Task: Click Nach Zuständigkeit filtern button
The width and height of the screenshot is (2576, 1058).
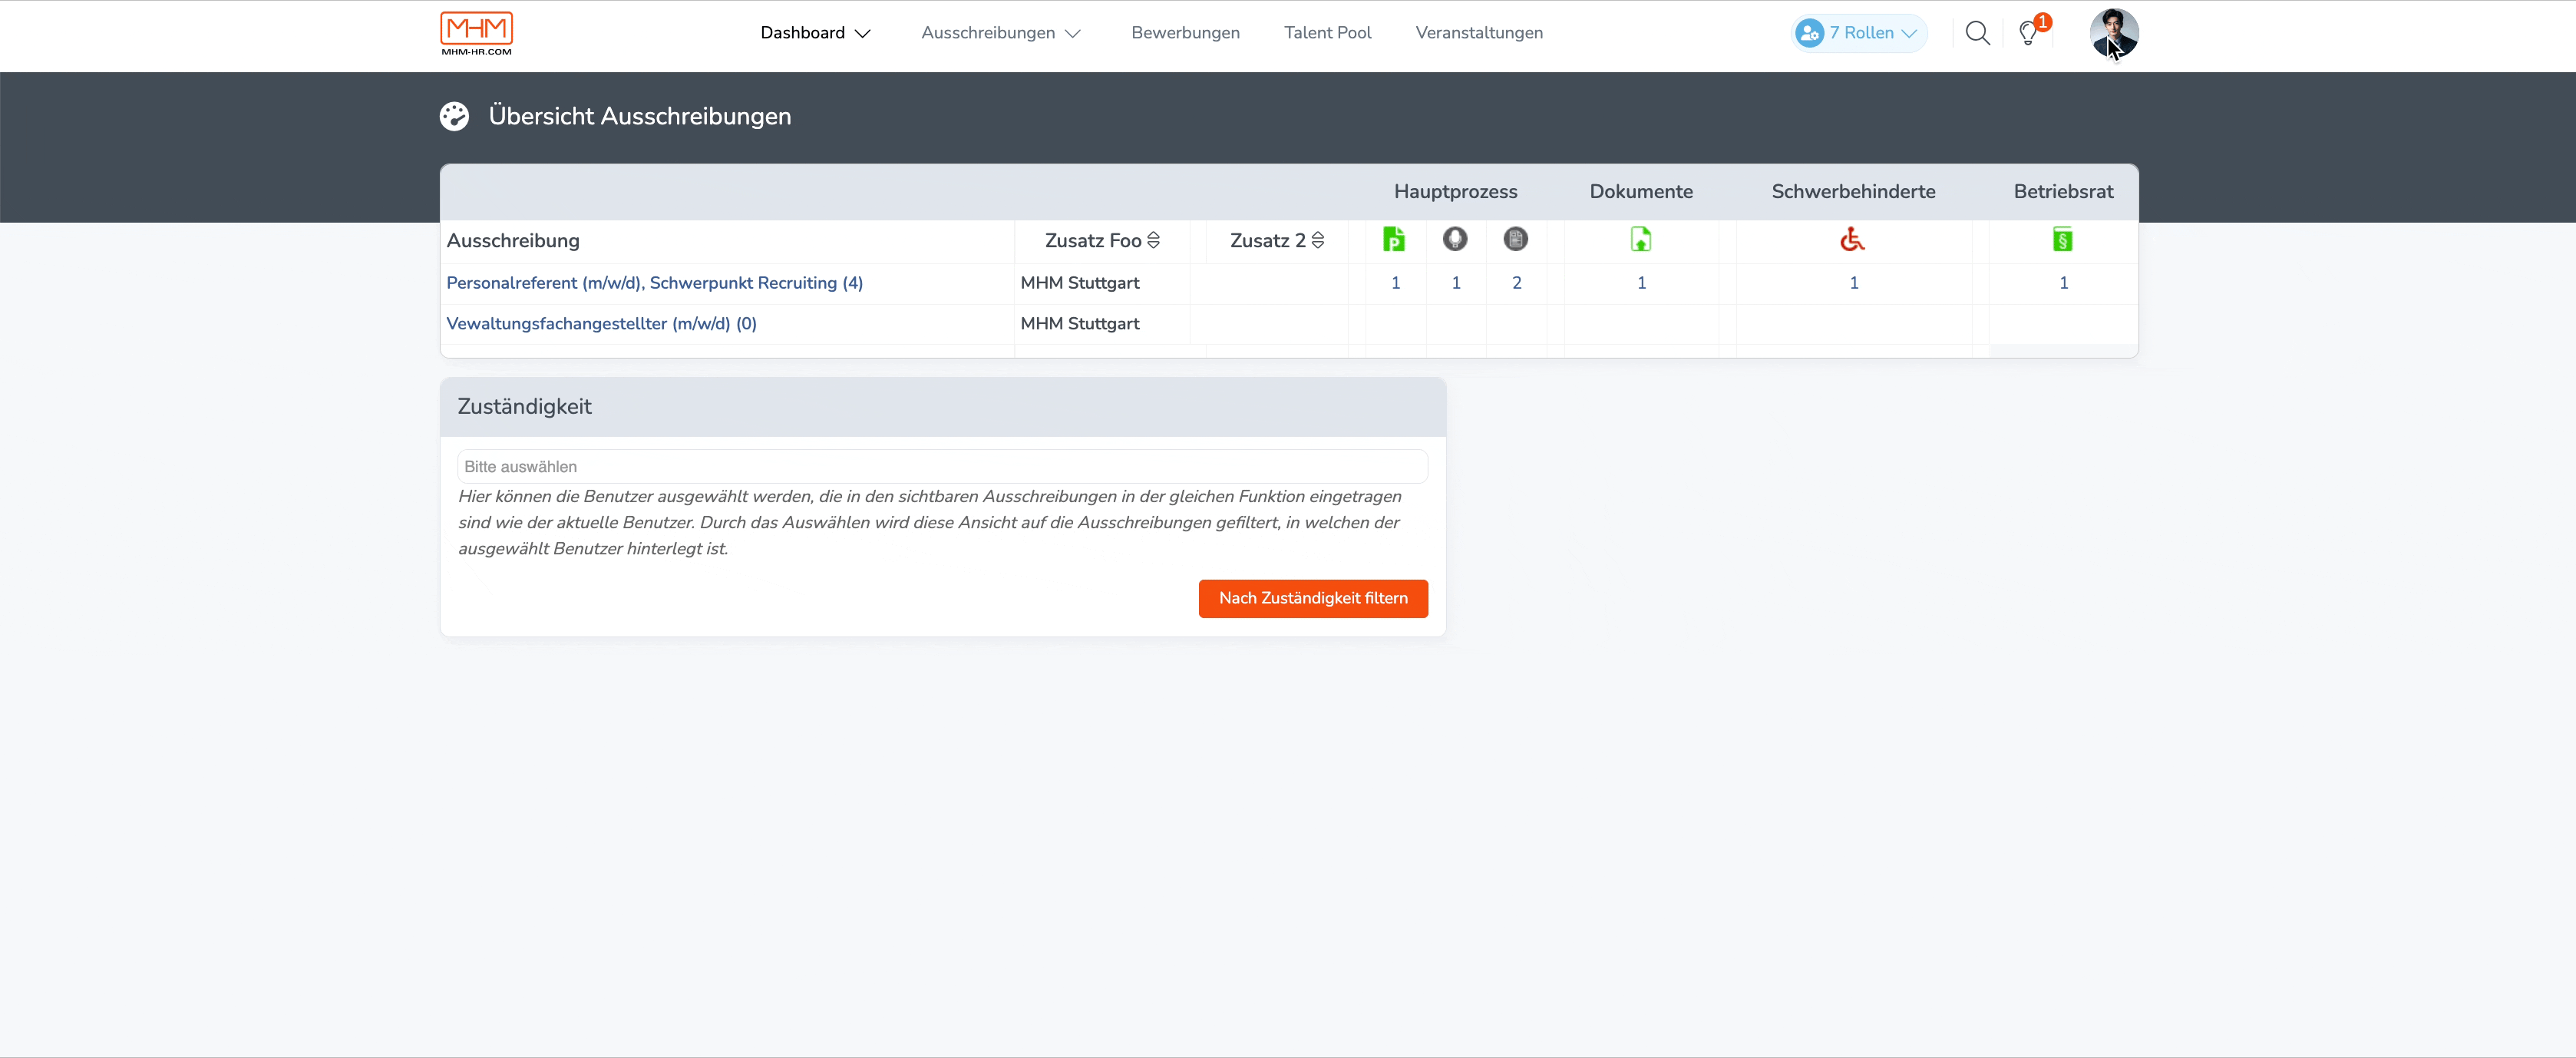Action: 1313,598
